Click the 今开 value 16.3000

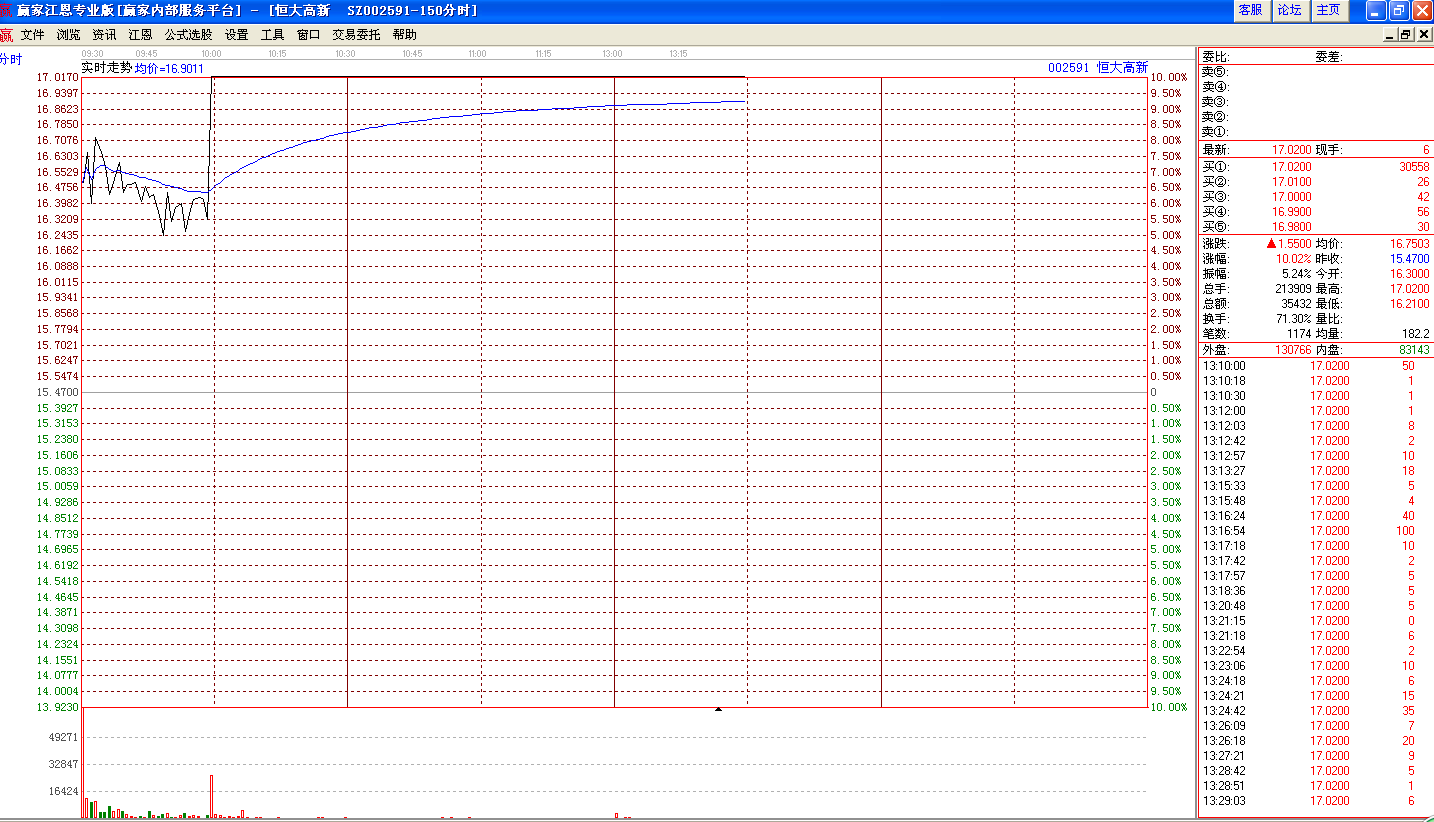[x=1410, y=274]
